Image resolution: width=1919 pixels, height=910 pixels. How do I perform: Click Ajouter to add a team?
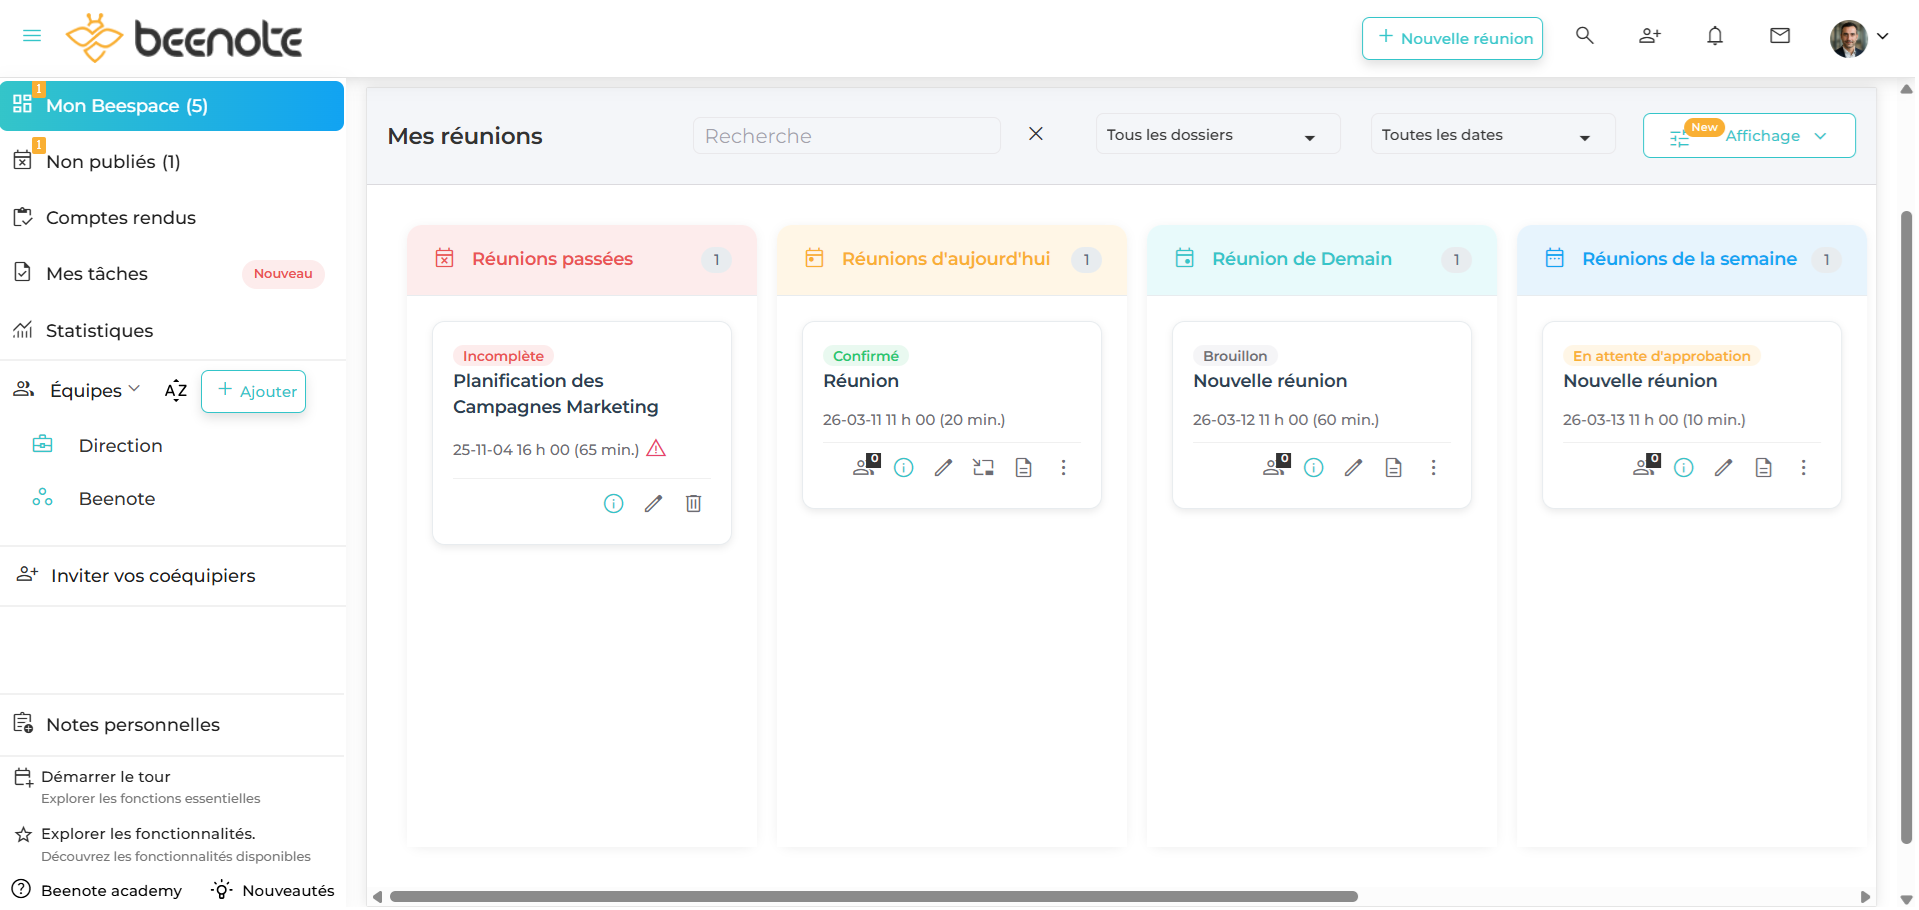pos(254,391)
